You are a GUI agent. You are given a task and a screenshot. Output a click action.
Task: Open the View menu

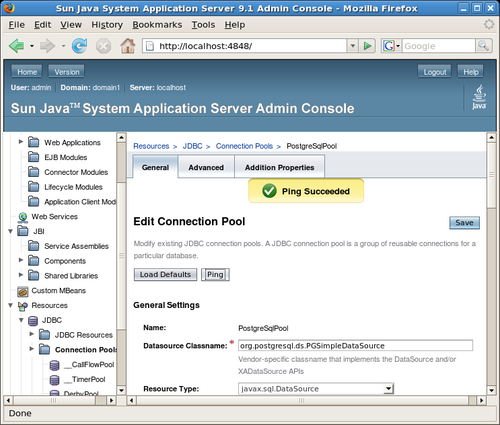tap(71, 25)
